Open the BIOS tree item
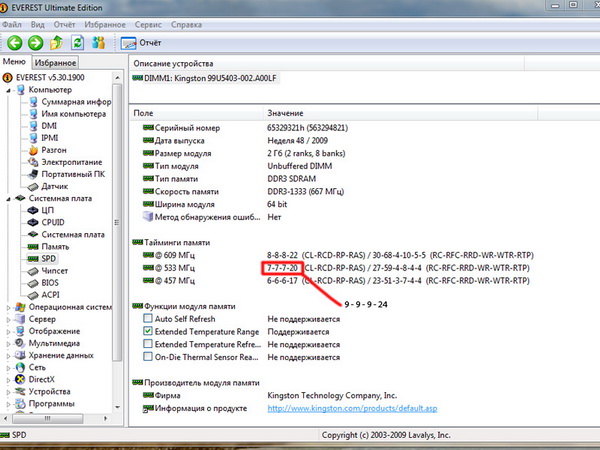The height and width of the screenshot is (450, 600). (x=50, y=283)
